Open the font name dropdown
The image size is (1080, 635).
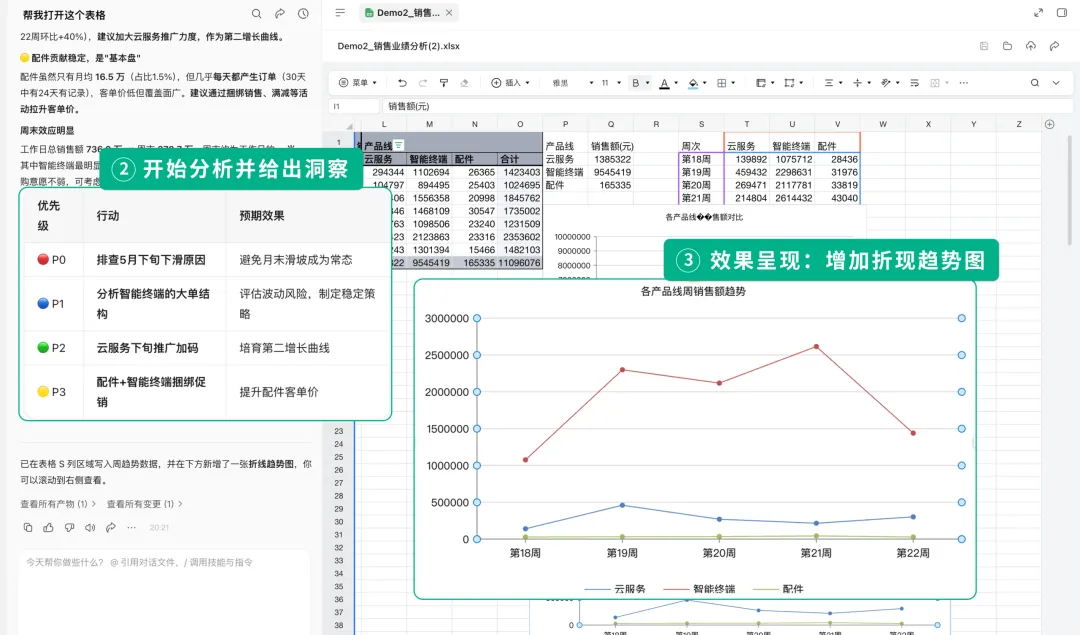tap(572, 83)
